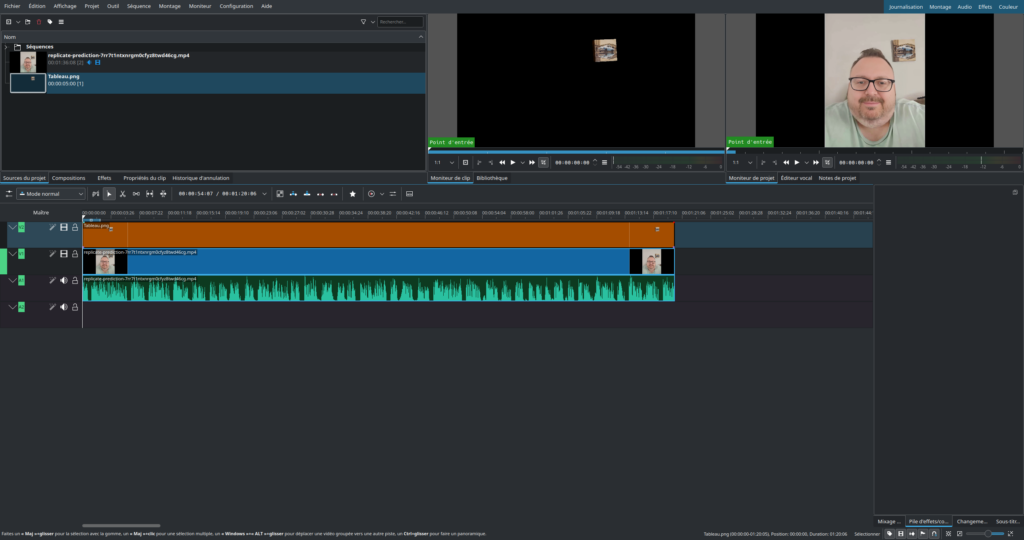Select the razor (scissors) tool in timeline toolbar
Viewport: 1024px width, 540px height.
(x=122, y=194)
